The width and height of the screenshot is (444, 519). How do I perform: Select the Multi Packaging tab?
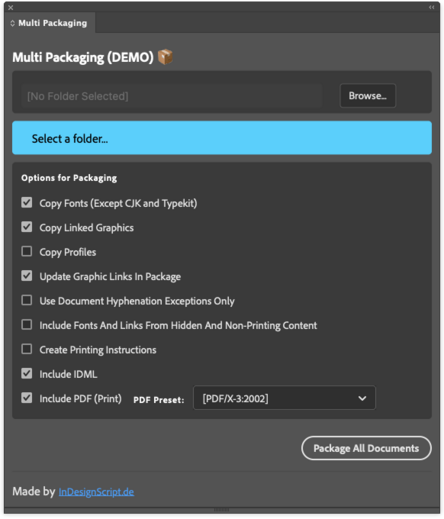50,23
